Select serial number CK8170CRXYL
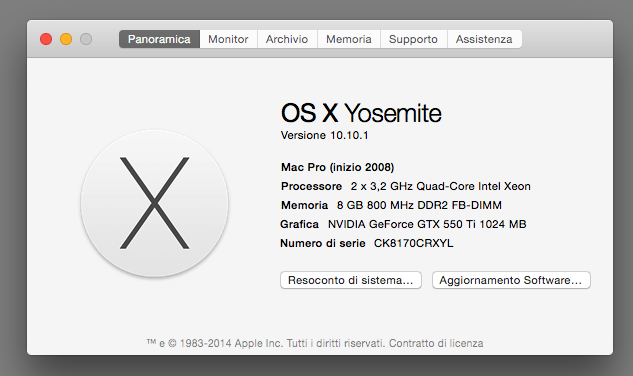Screen dimensions: 633x376 pos(413,243)
